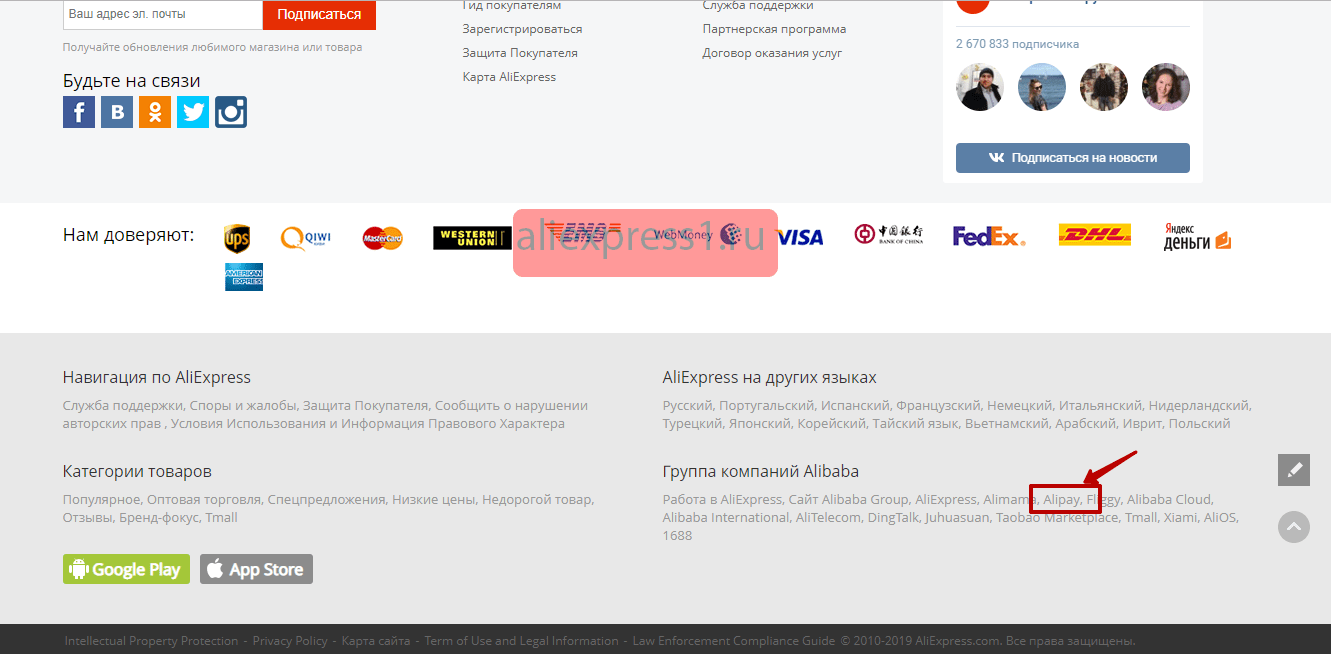
Task: Click the back-to-top arrow button
Action: click(x=1294, y=527)
